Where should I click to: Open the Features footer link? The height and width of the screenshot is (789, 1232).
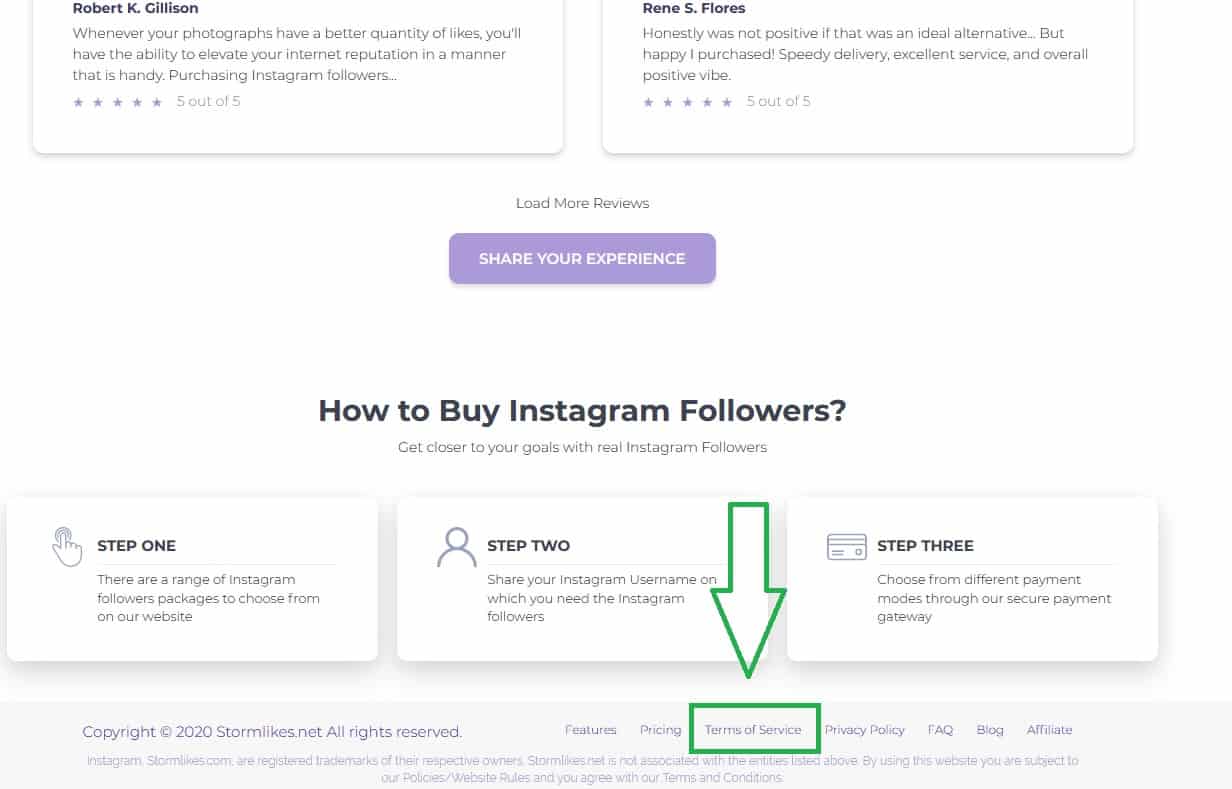tap(591, 730)
